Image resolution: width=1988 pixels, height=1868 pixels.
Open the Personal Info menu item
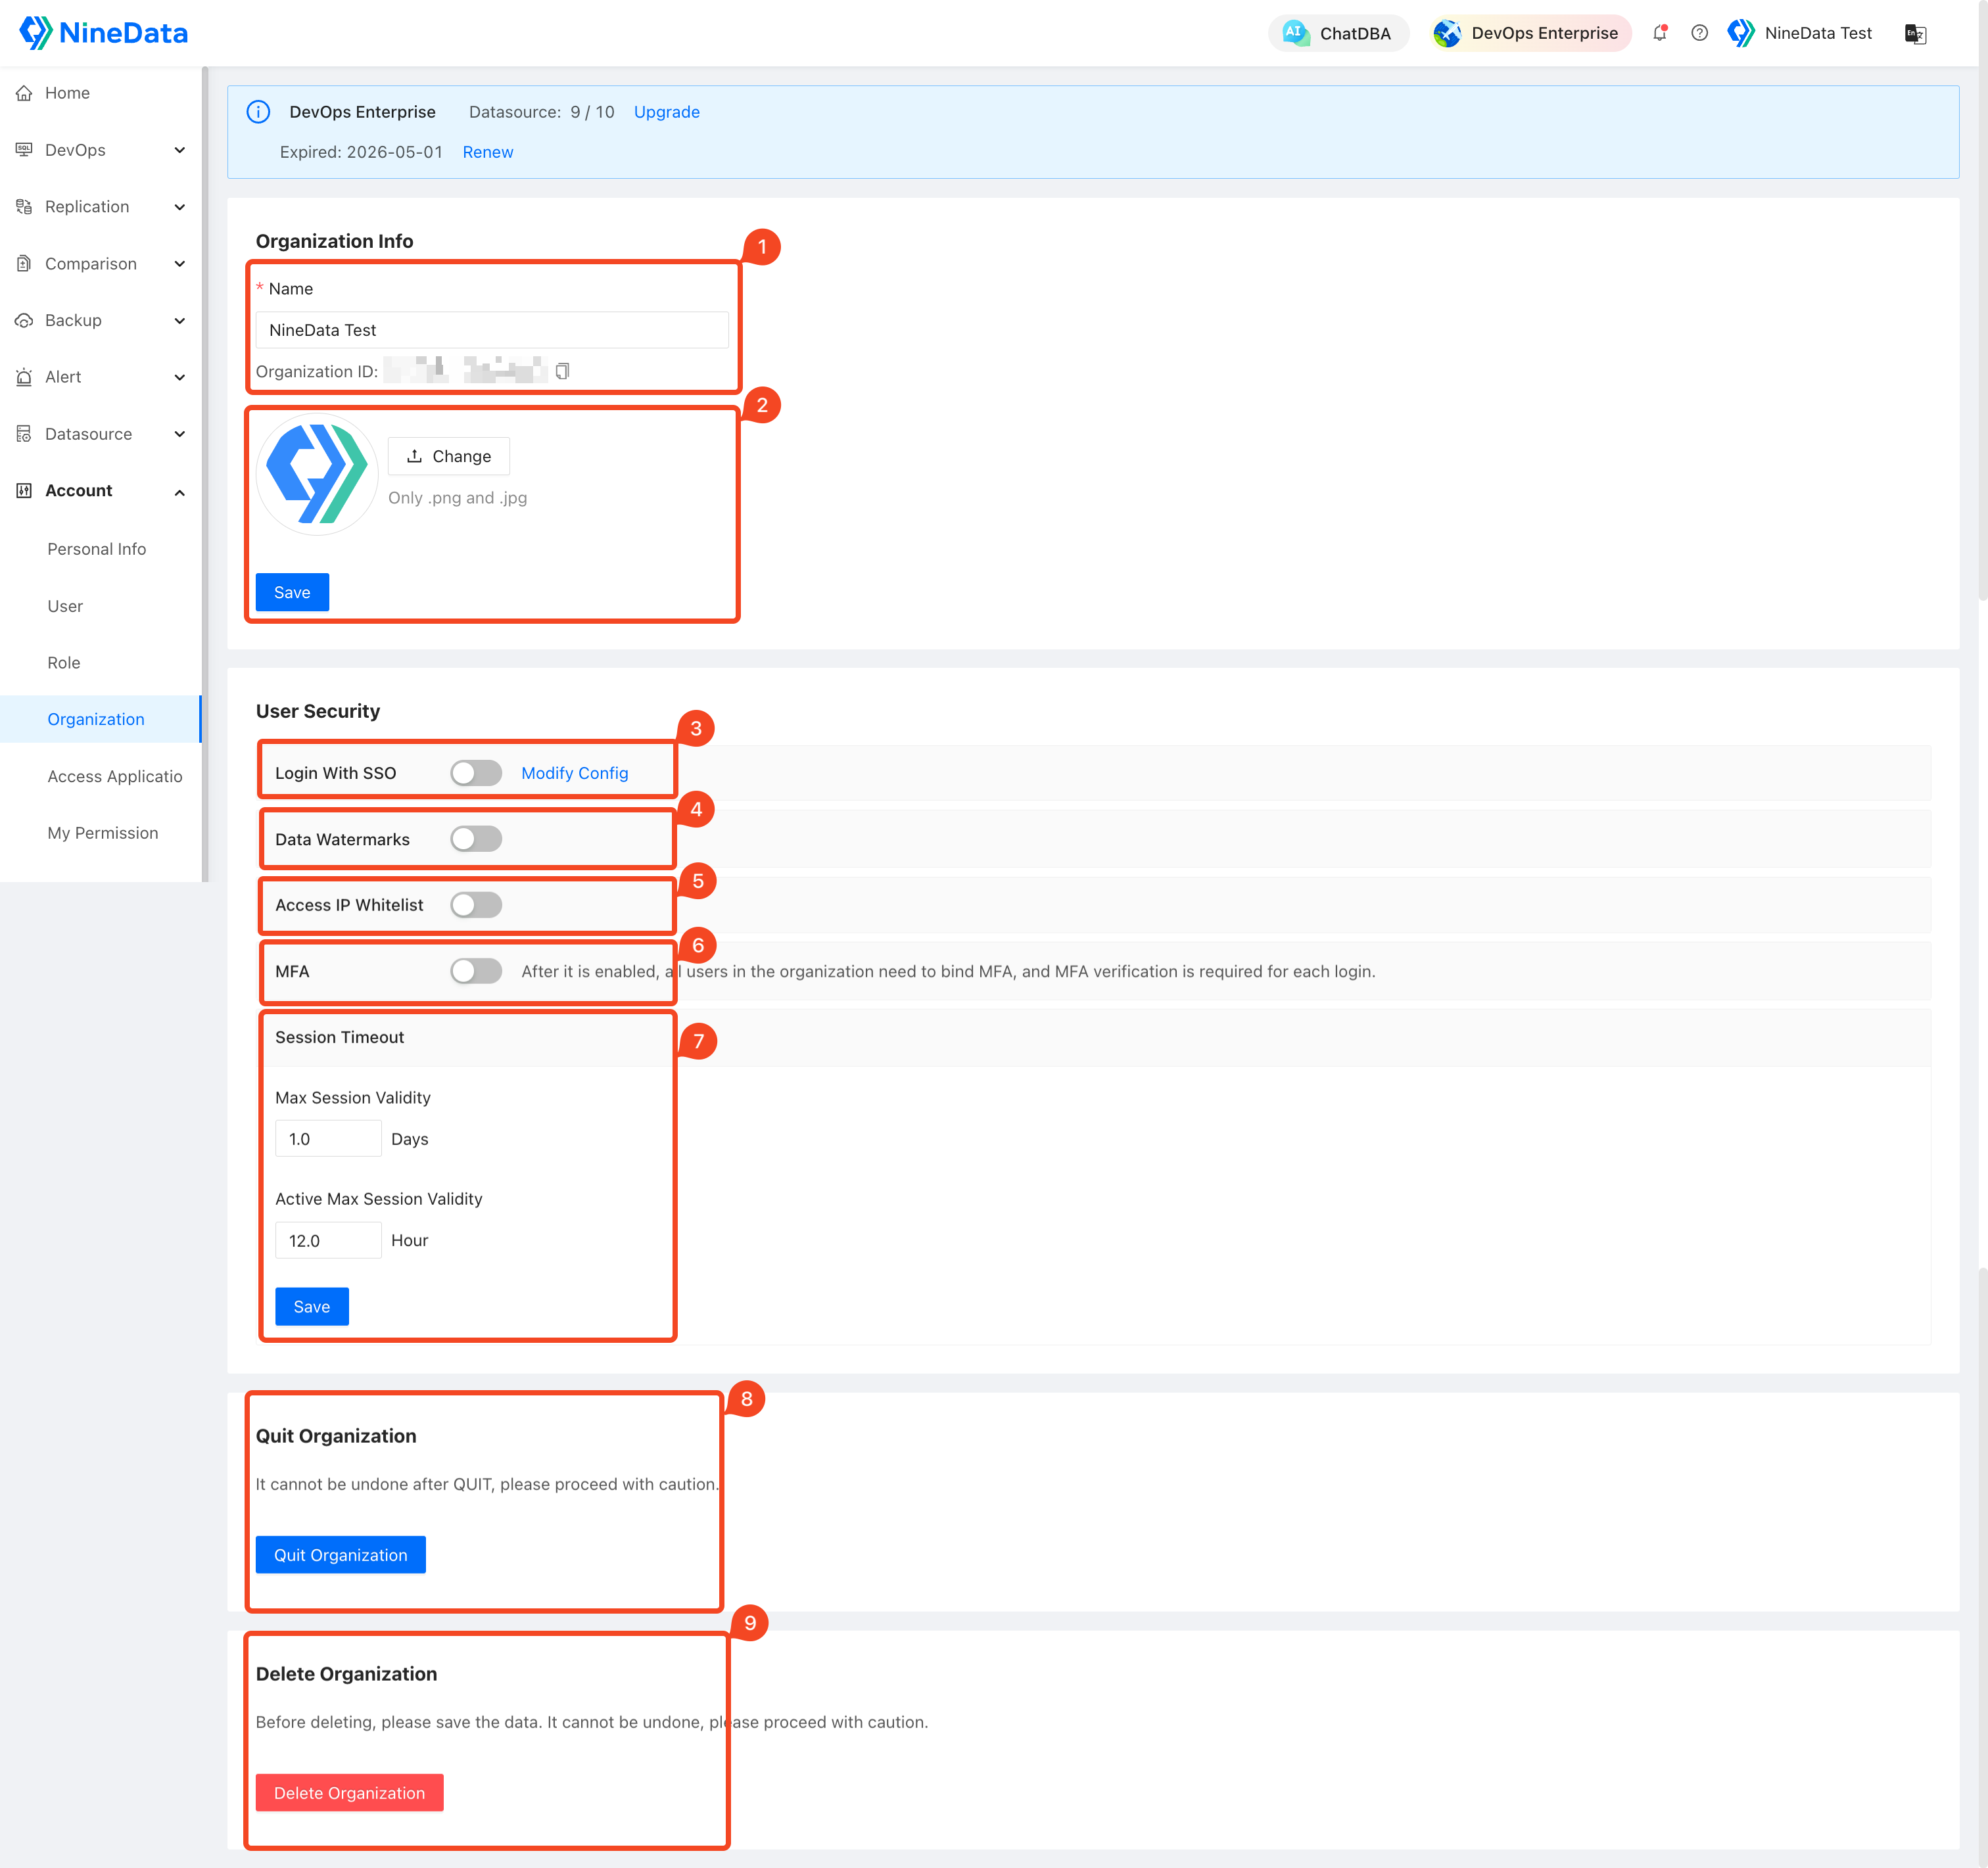coord(97,549)
